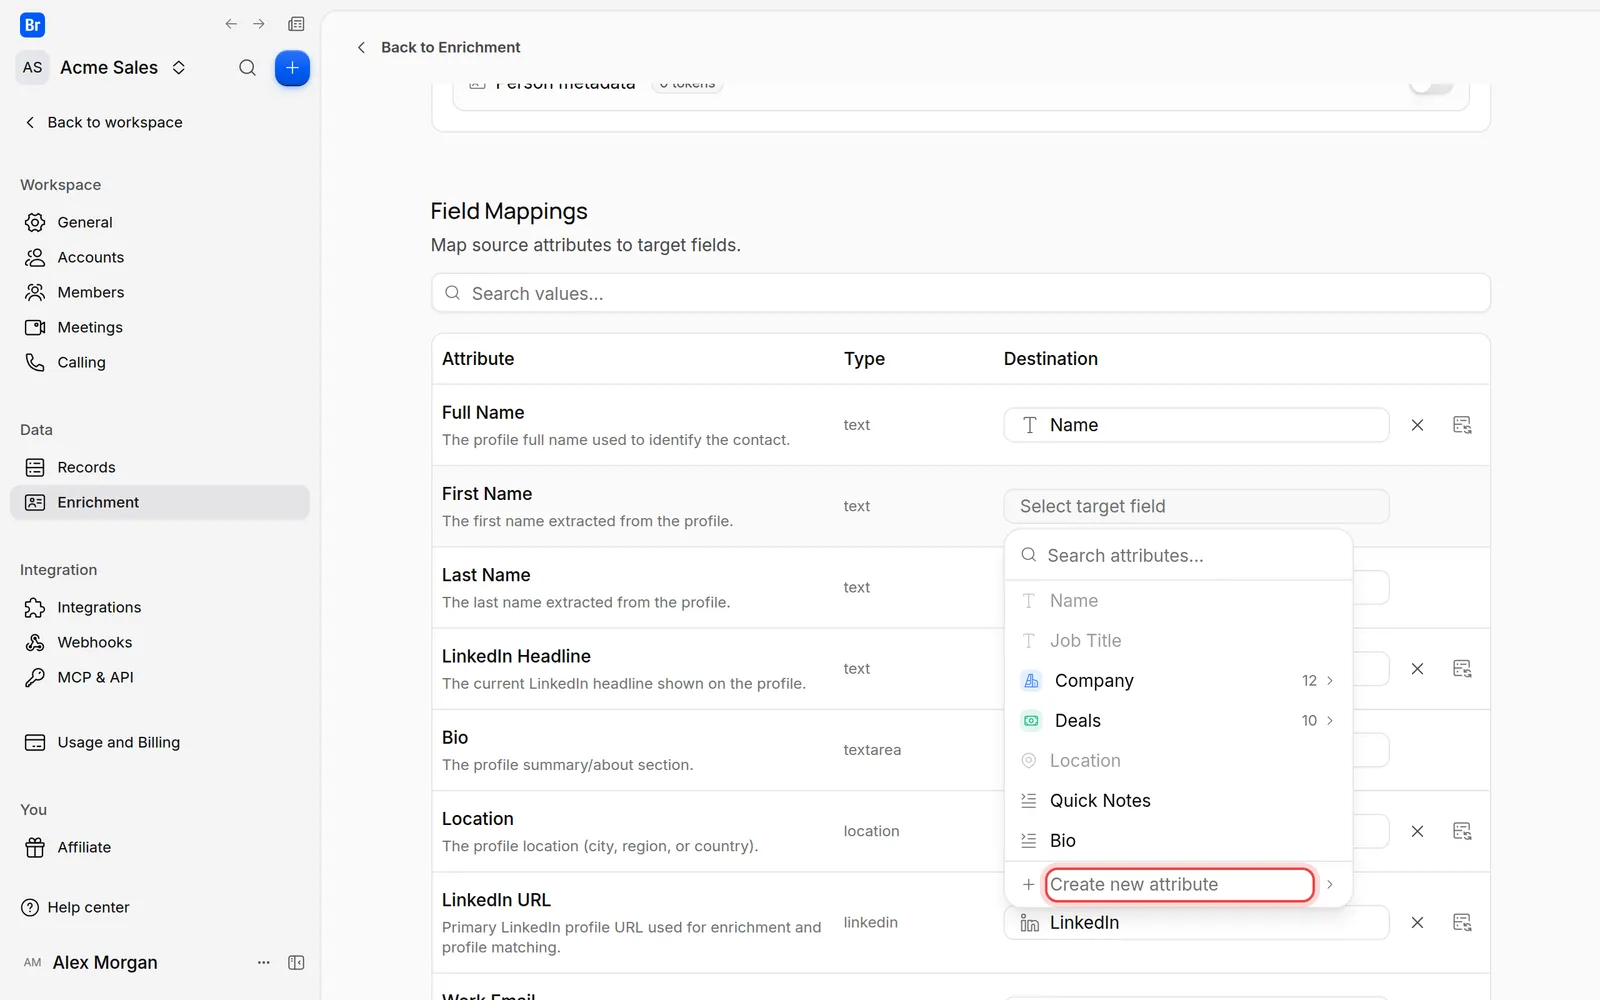1600x1000 pixels.
Task: Open the Affiliate page
Action: click(160, 847)
